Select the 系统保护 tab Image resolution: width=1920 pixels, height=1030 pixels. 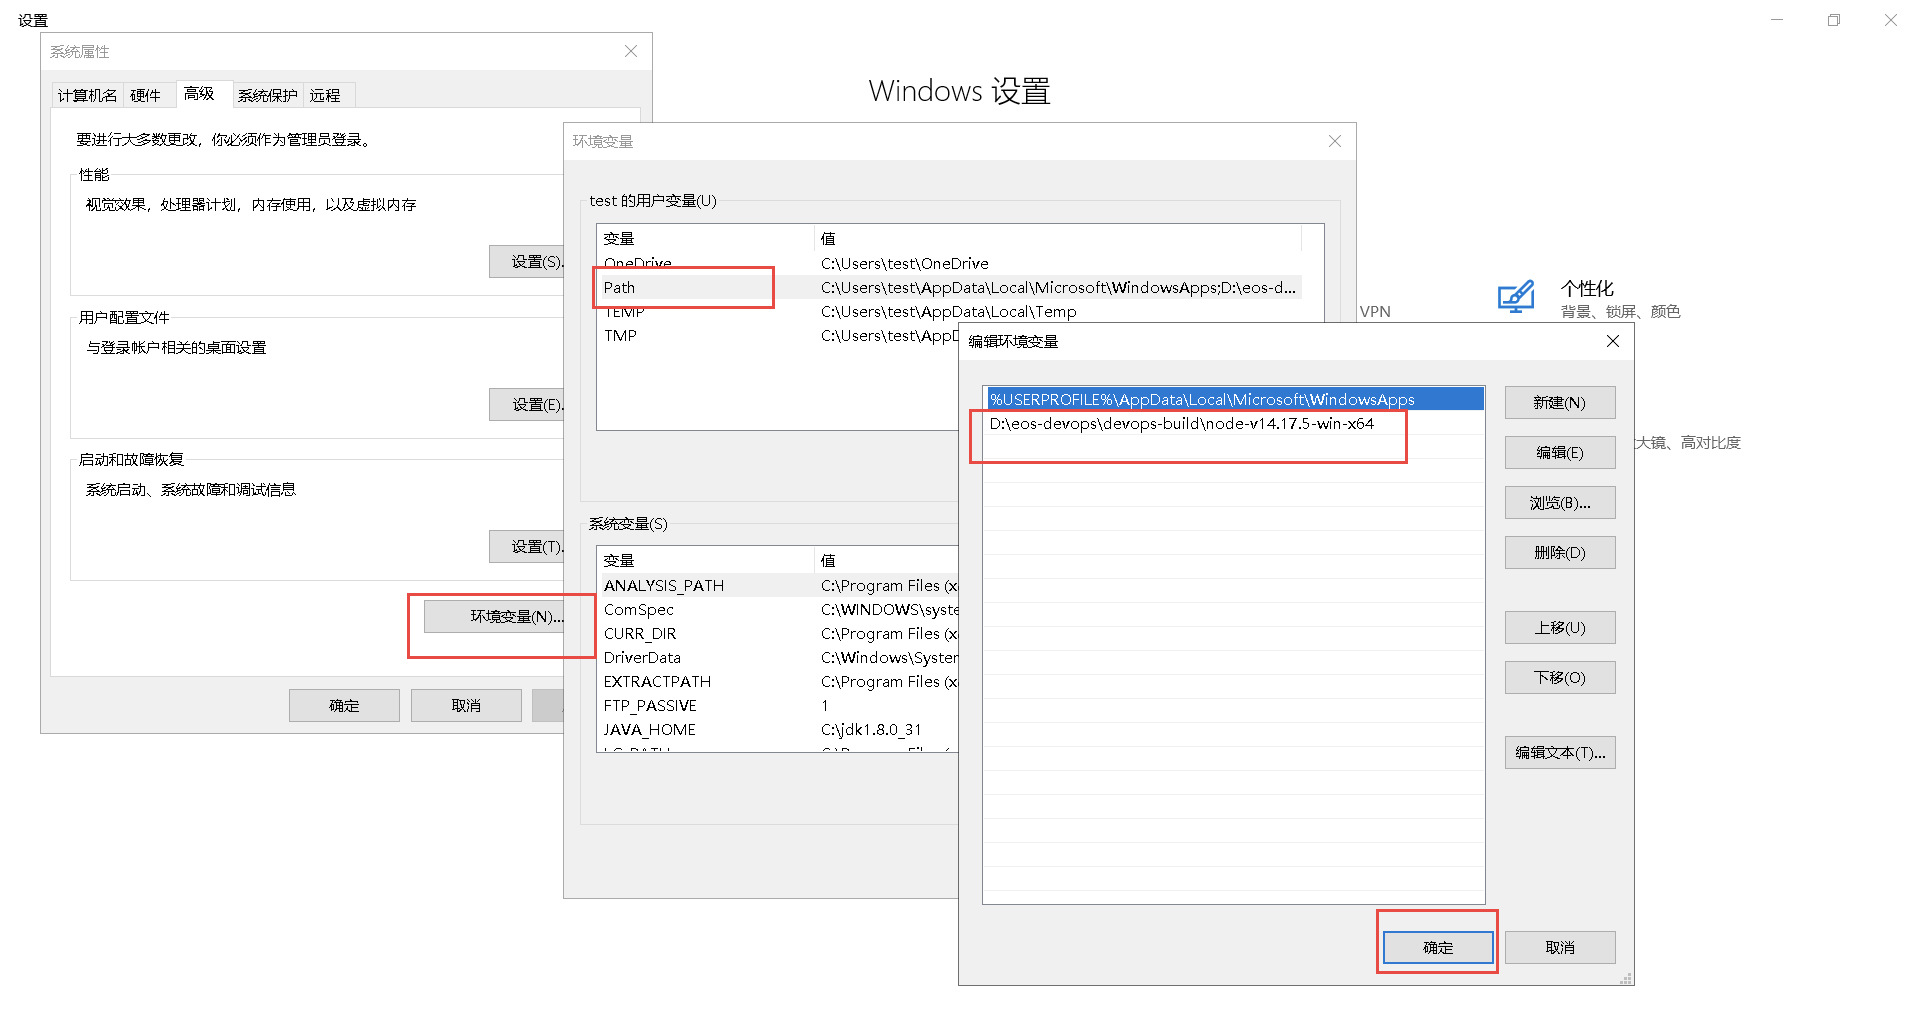tap(267, 94)
